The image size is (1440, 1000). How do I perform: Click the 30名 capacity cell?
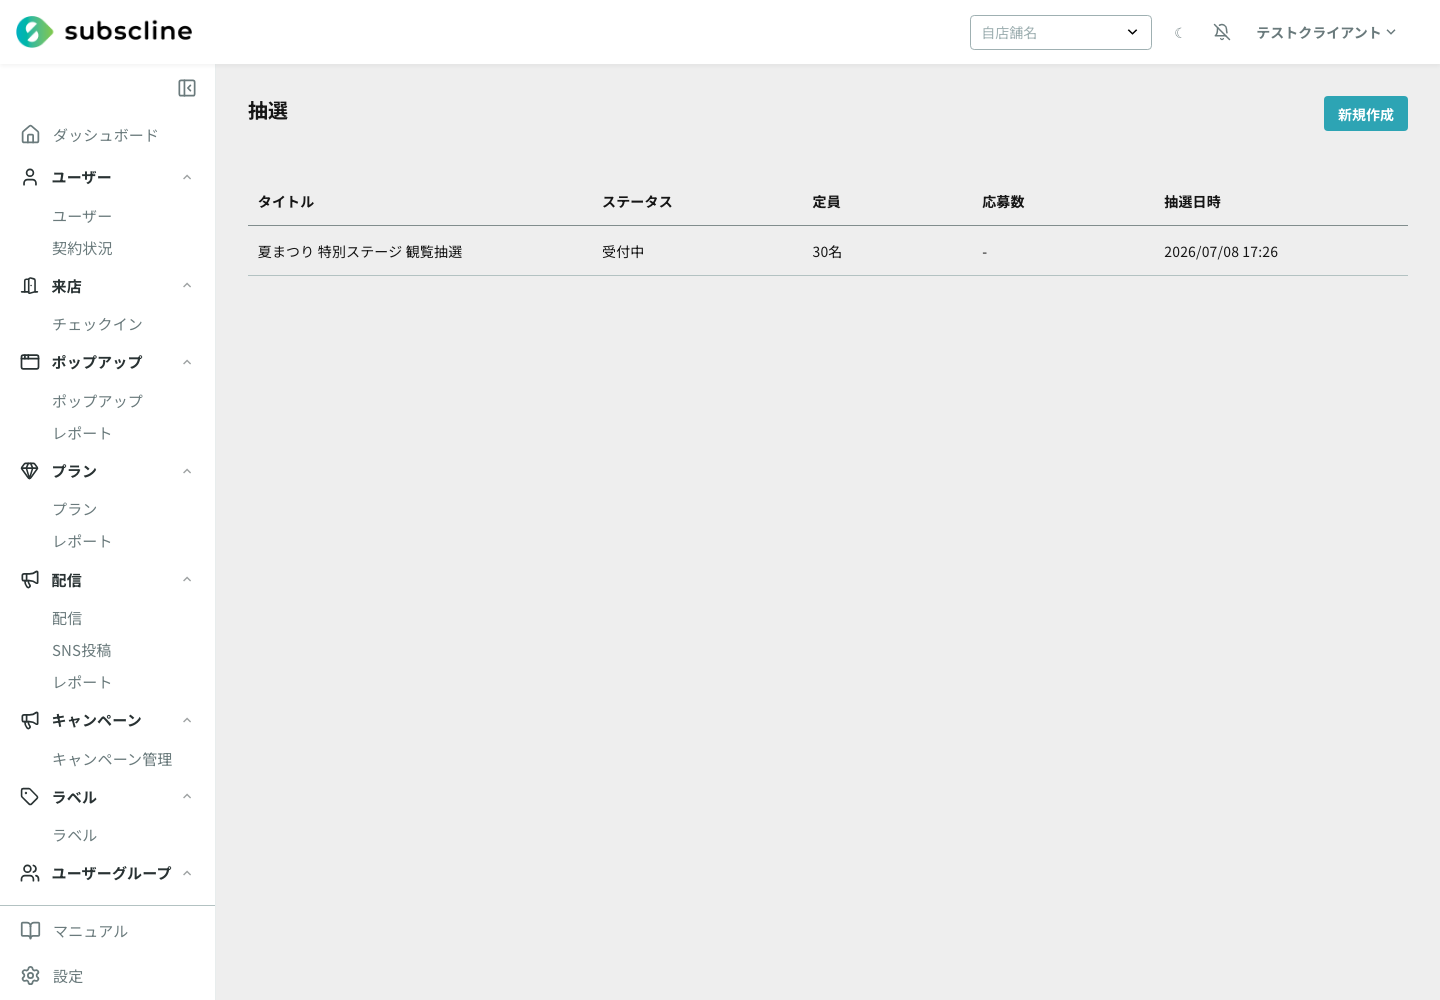coord(827,252)
